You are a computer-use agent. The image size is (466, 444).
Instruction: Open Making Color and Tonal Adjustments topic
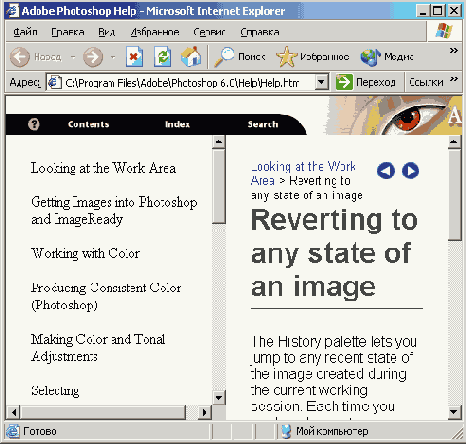98,348
